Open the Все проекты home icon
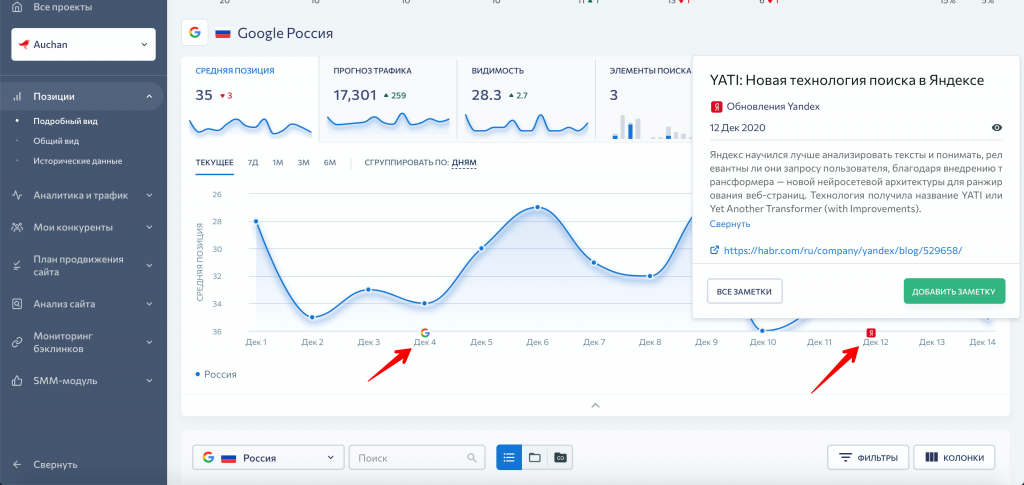 click(18, 7)
